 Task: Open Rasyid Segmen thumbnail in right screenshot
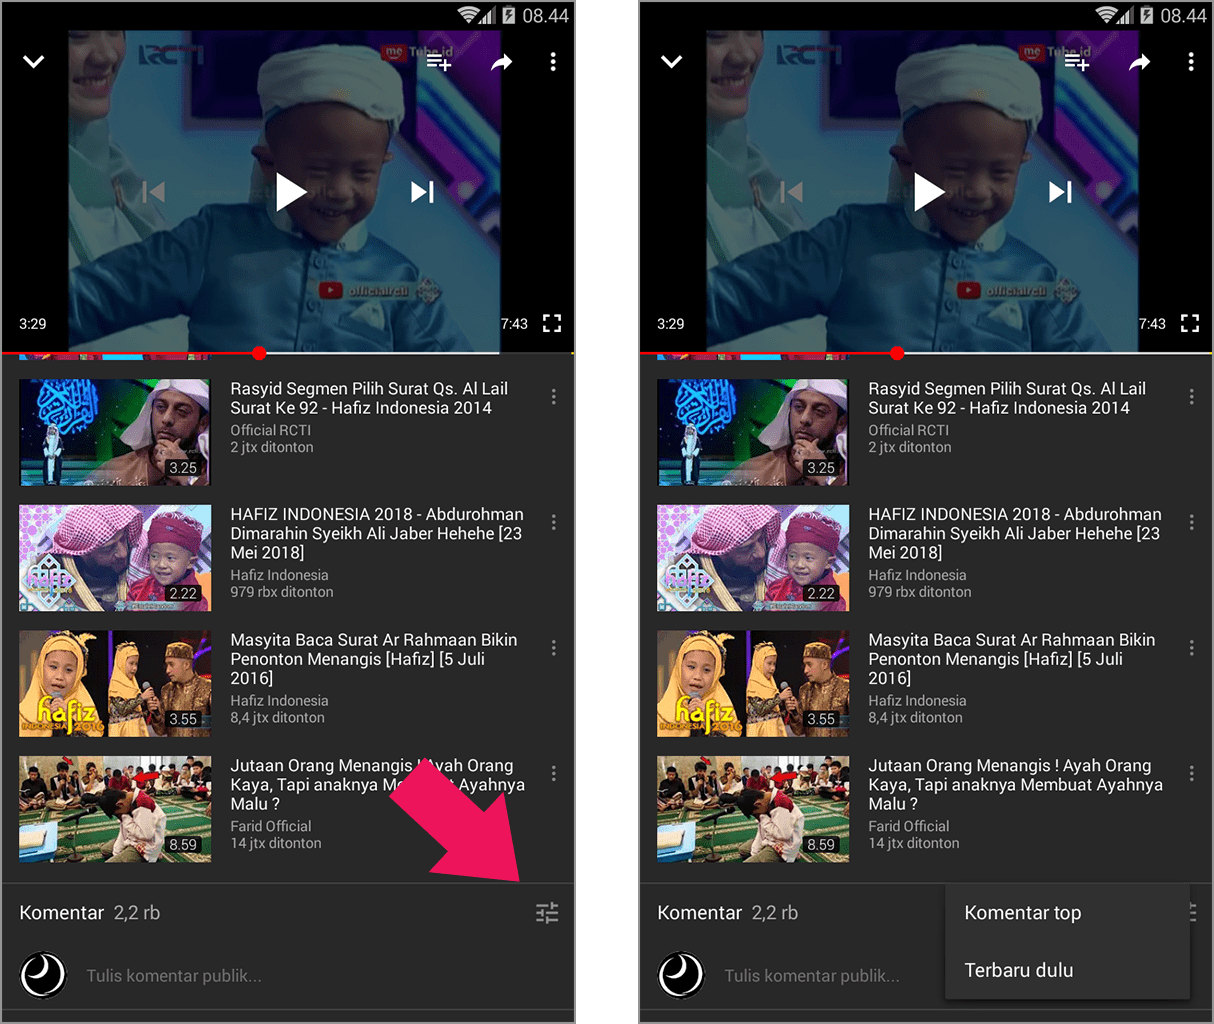753,432
